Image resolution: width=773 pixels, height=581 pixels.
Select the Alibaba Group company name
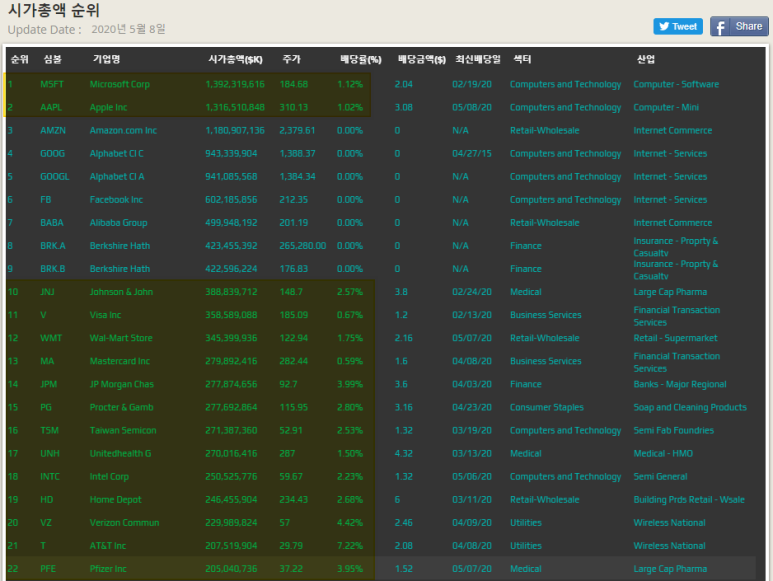118,223
